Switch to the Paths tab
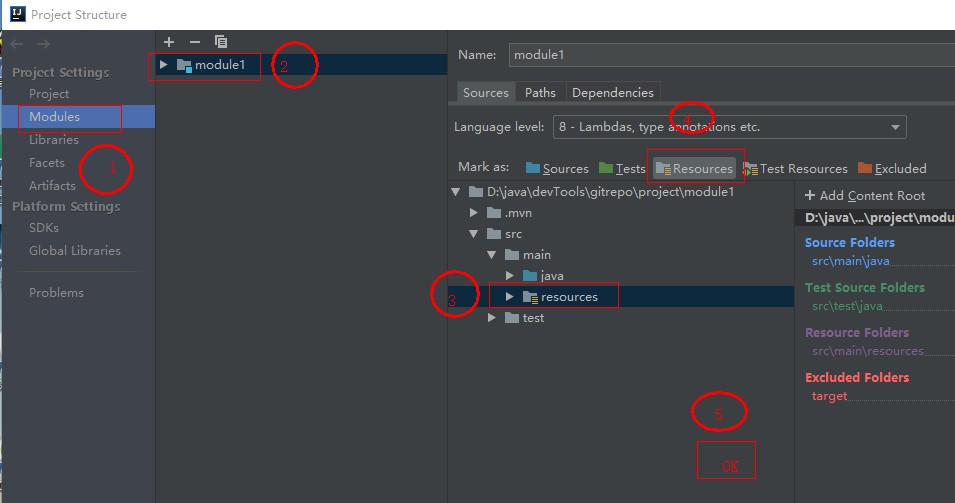955x503 pixels. (x=540, y=93)
